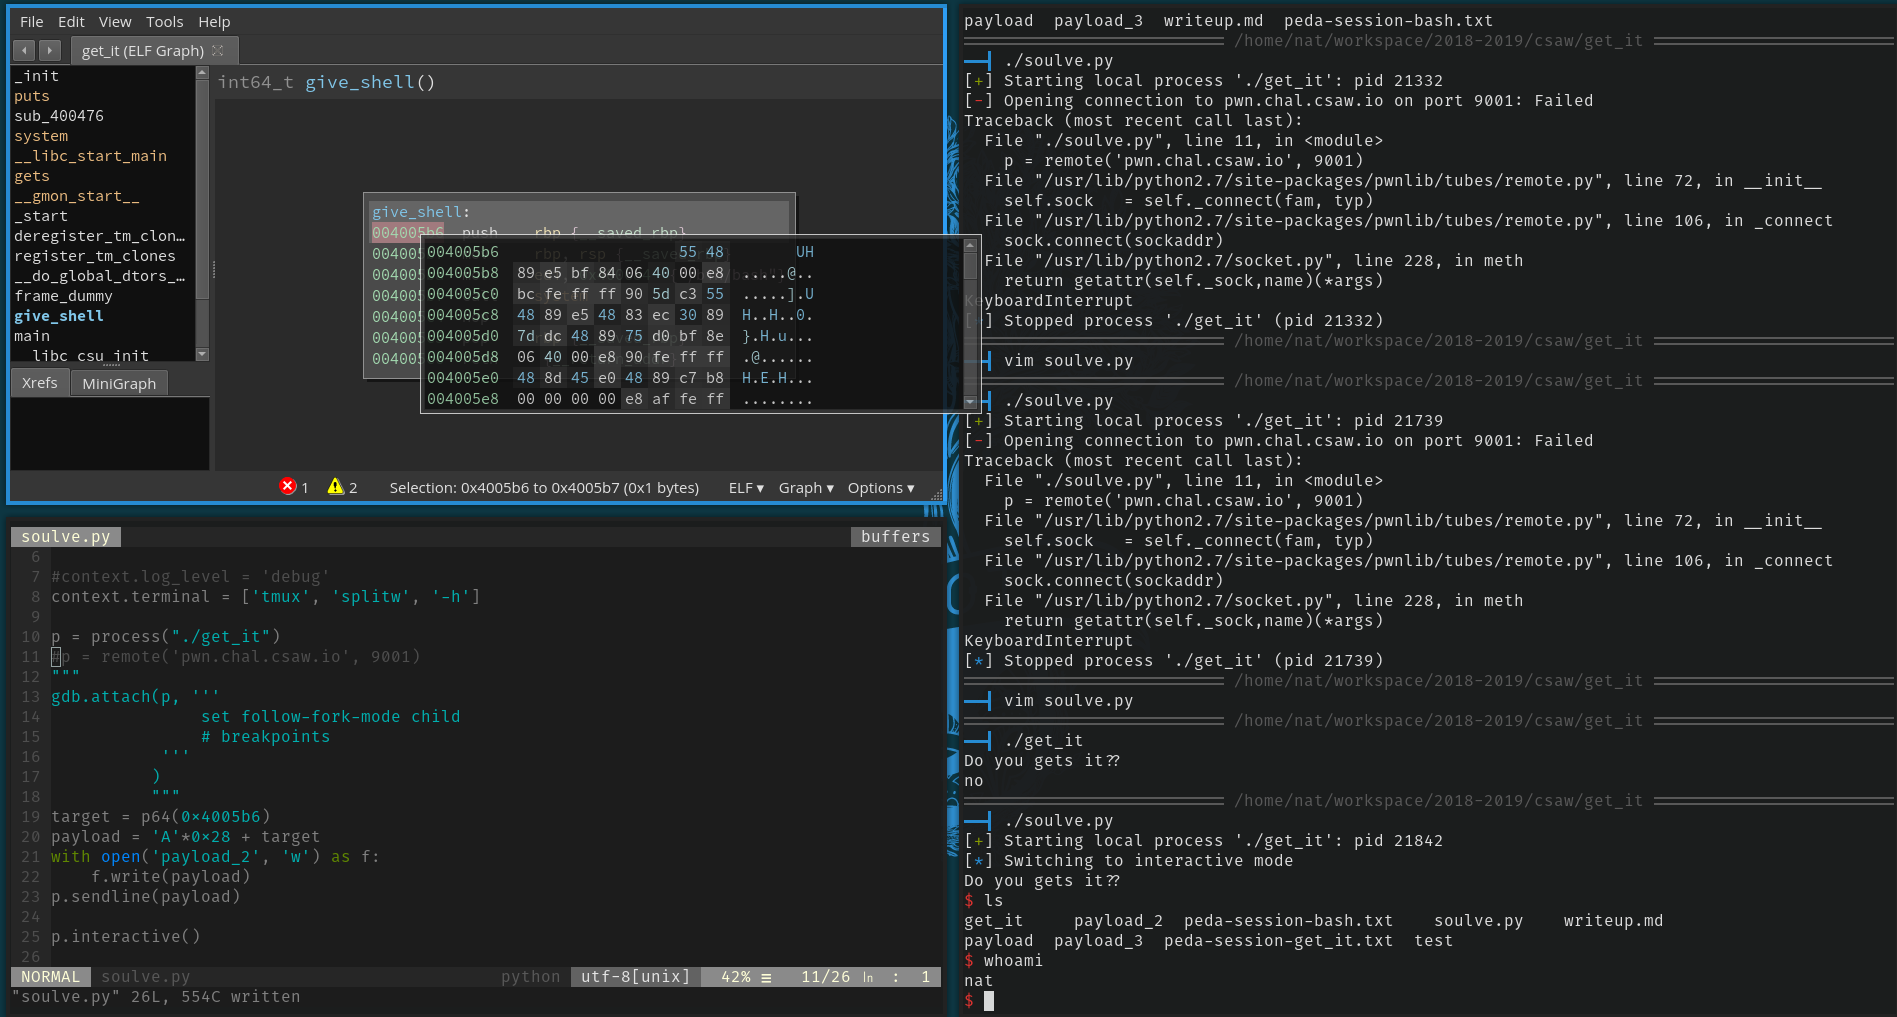Click the yellow warning indicator icon
The width and height of the screenshot is (1897, 1017).
(x=336, y=486)
